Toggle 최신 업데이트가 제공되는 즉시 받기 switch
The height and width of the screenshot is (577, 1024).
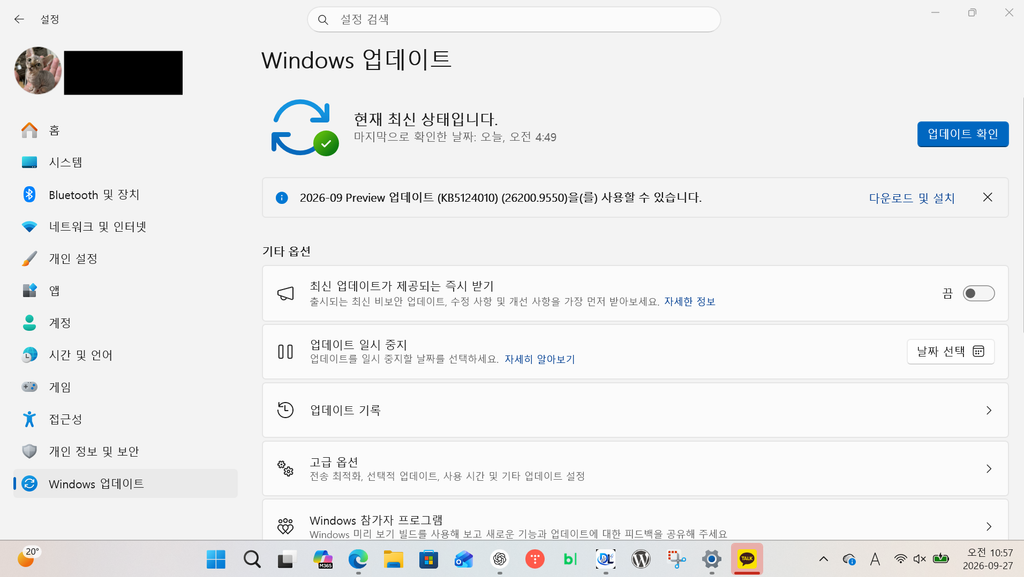tap(978, 294)
